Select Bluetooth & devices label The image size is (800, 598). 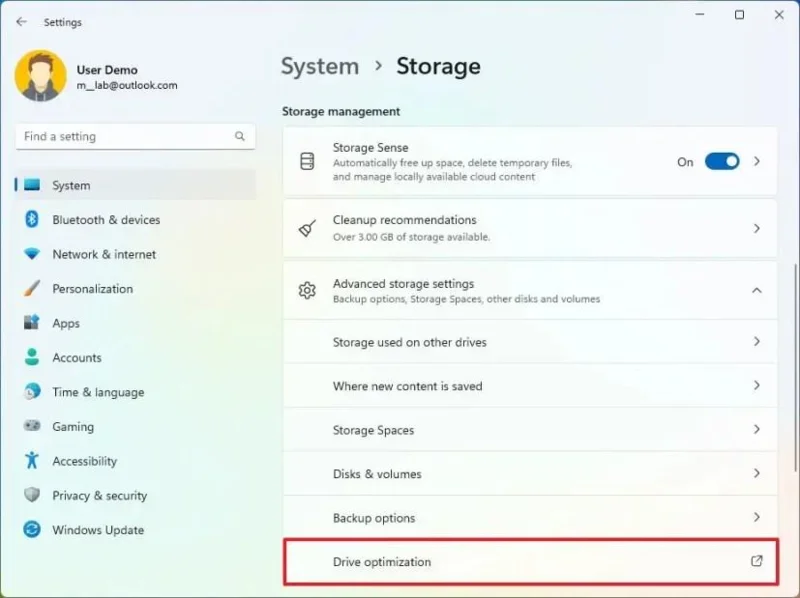[106, 220]
